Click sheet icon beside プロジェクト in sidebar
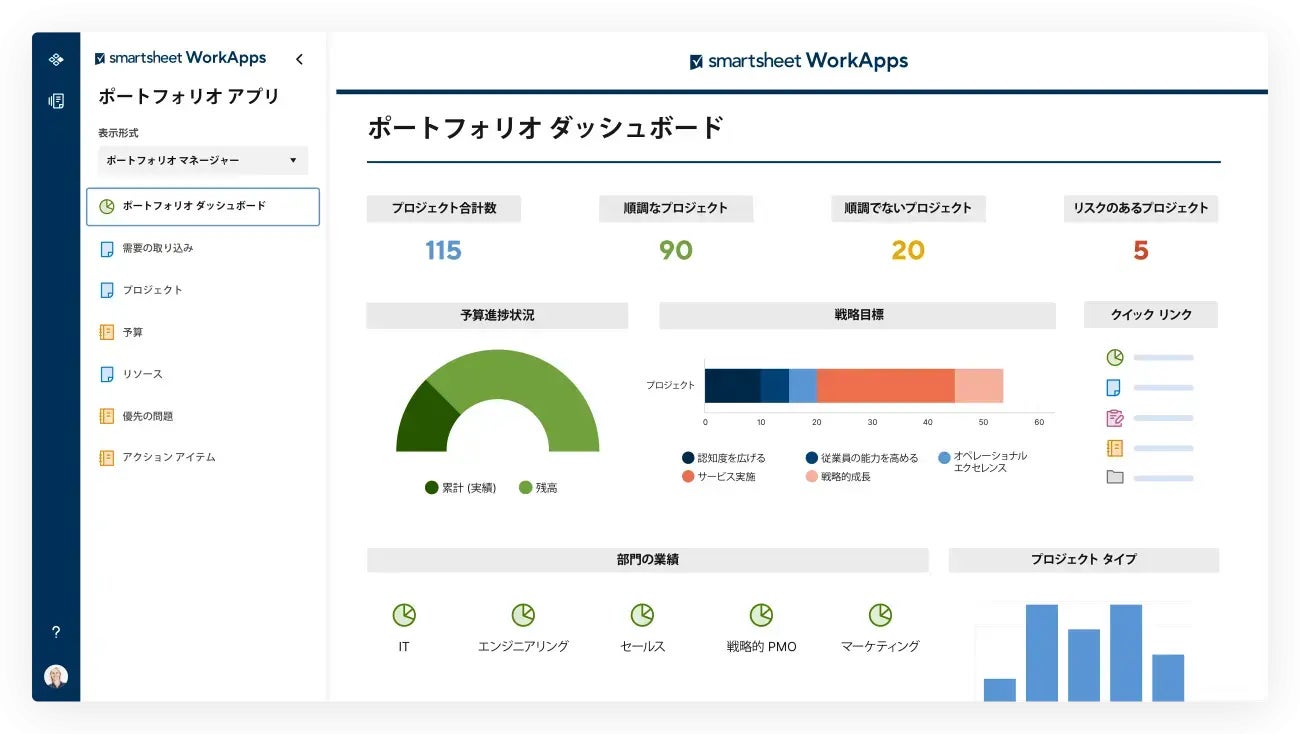The height and width of the screenshot is (734, 1300). (107, 290)
